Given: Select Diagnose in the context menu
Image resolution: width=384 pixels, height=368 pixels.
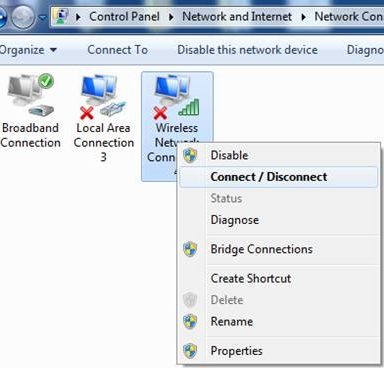Looking at the screenshot, I should [235, 220].
